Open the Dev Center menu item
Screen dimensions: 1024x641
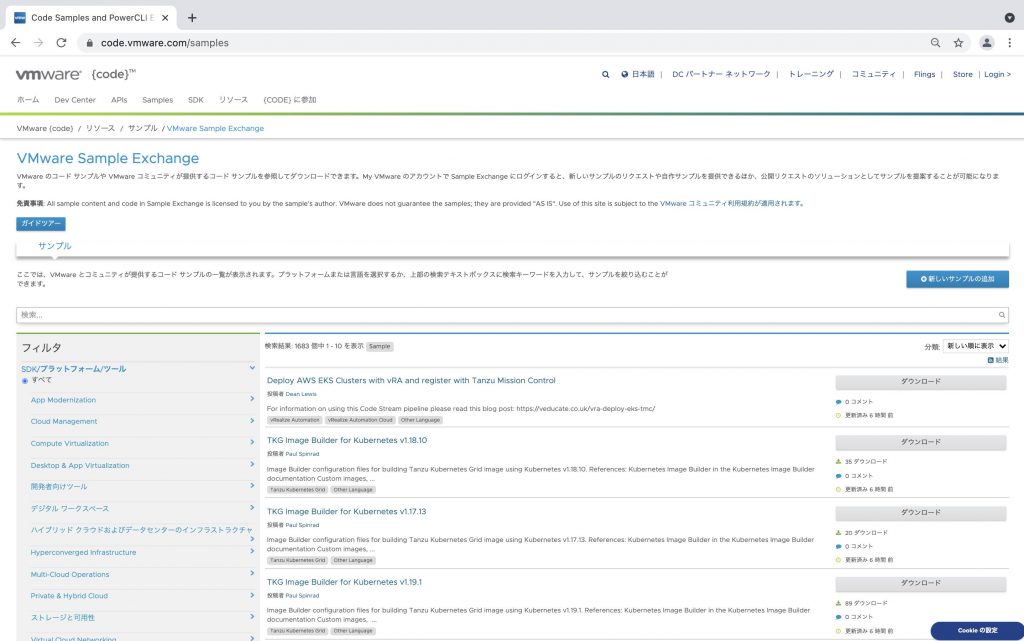[75, 100]
